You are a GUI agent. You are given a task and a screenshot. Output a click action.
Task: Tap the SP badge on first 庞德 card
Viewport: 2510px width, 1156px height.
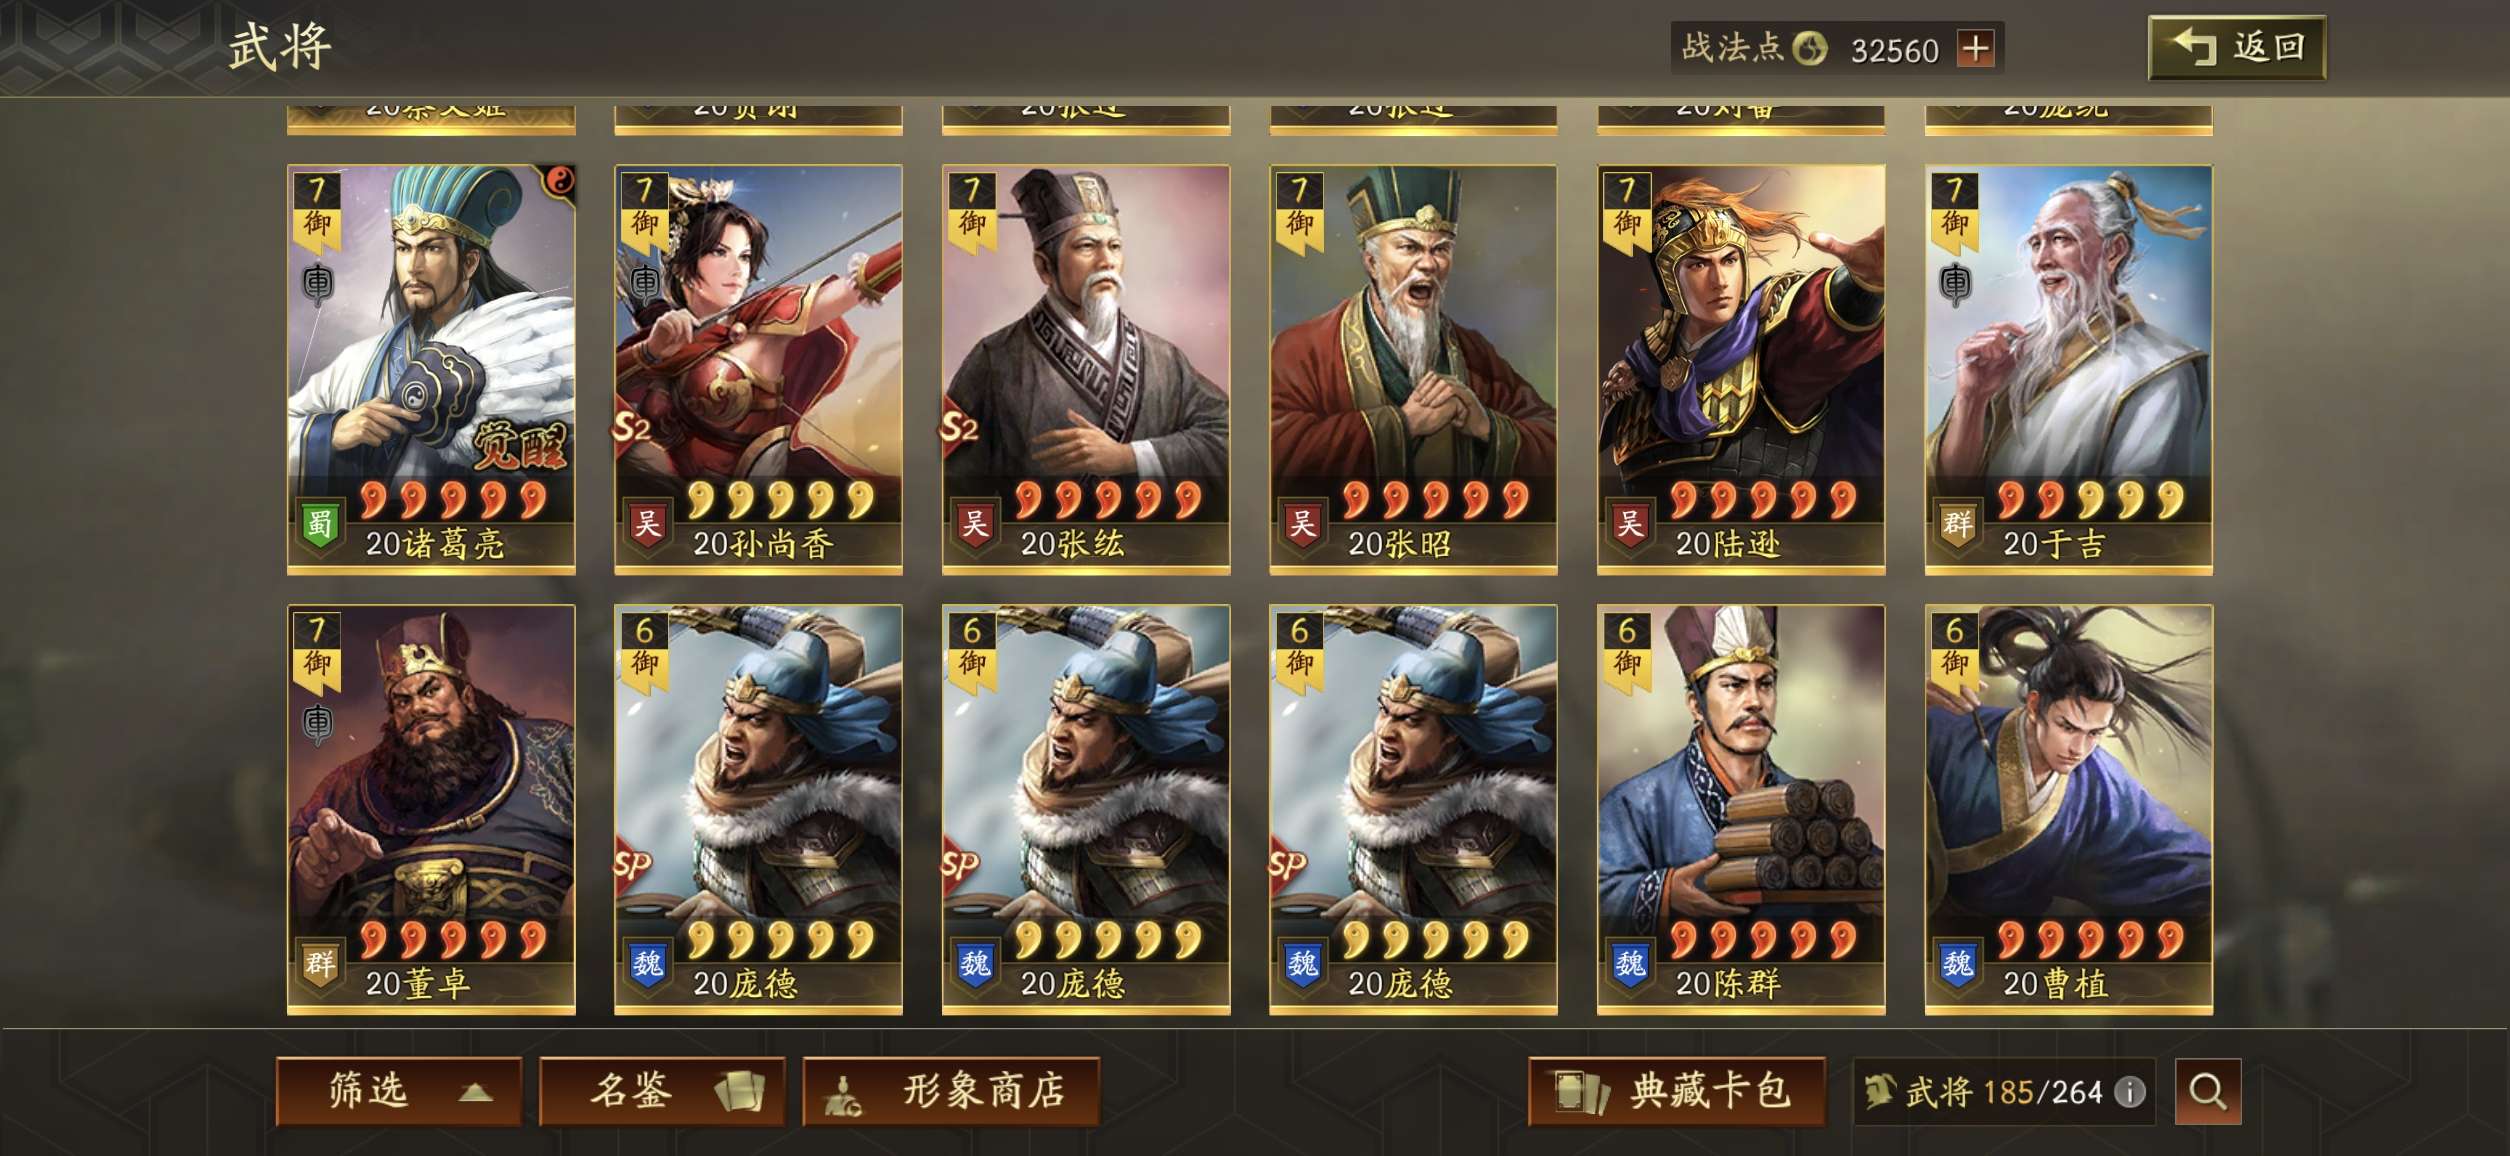pyautogui.click(x=632, y=865)
